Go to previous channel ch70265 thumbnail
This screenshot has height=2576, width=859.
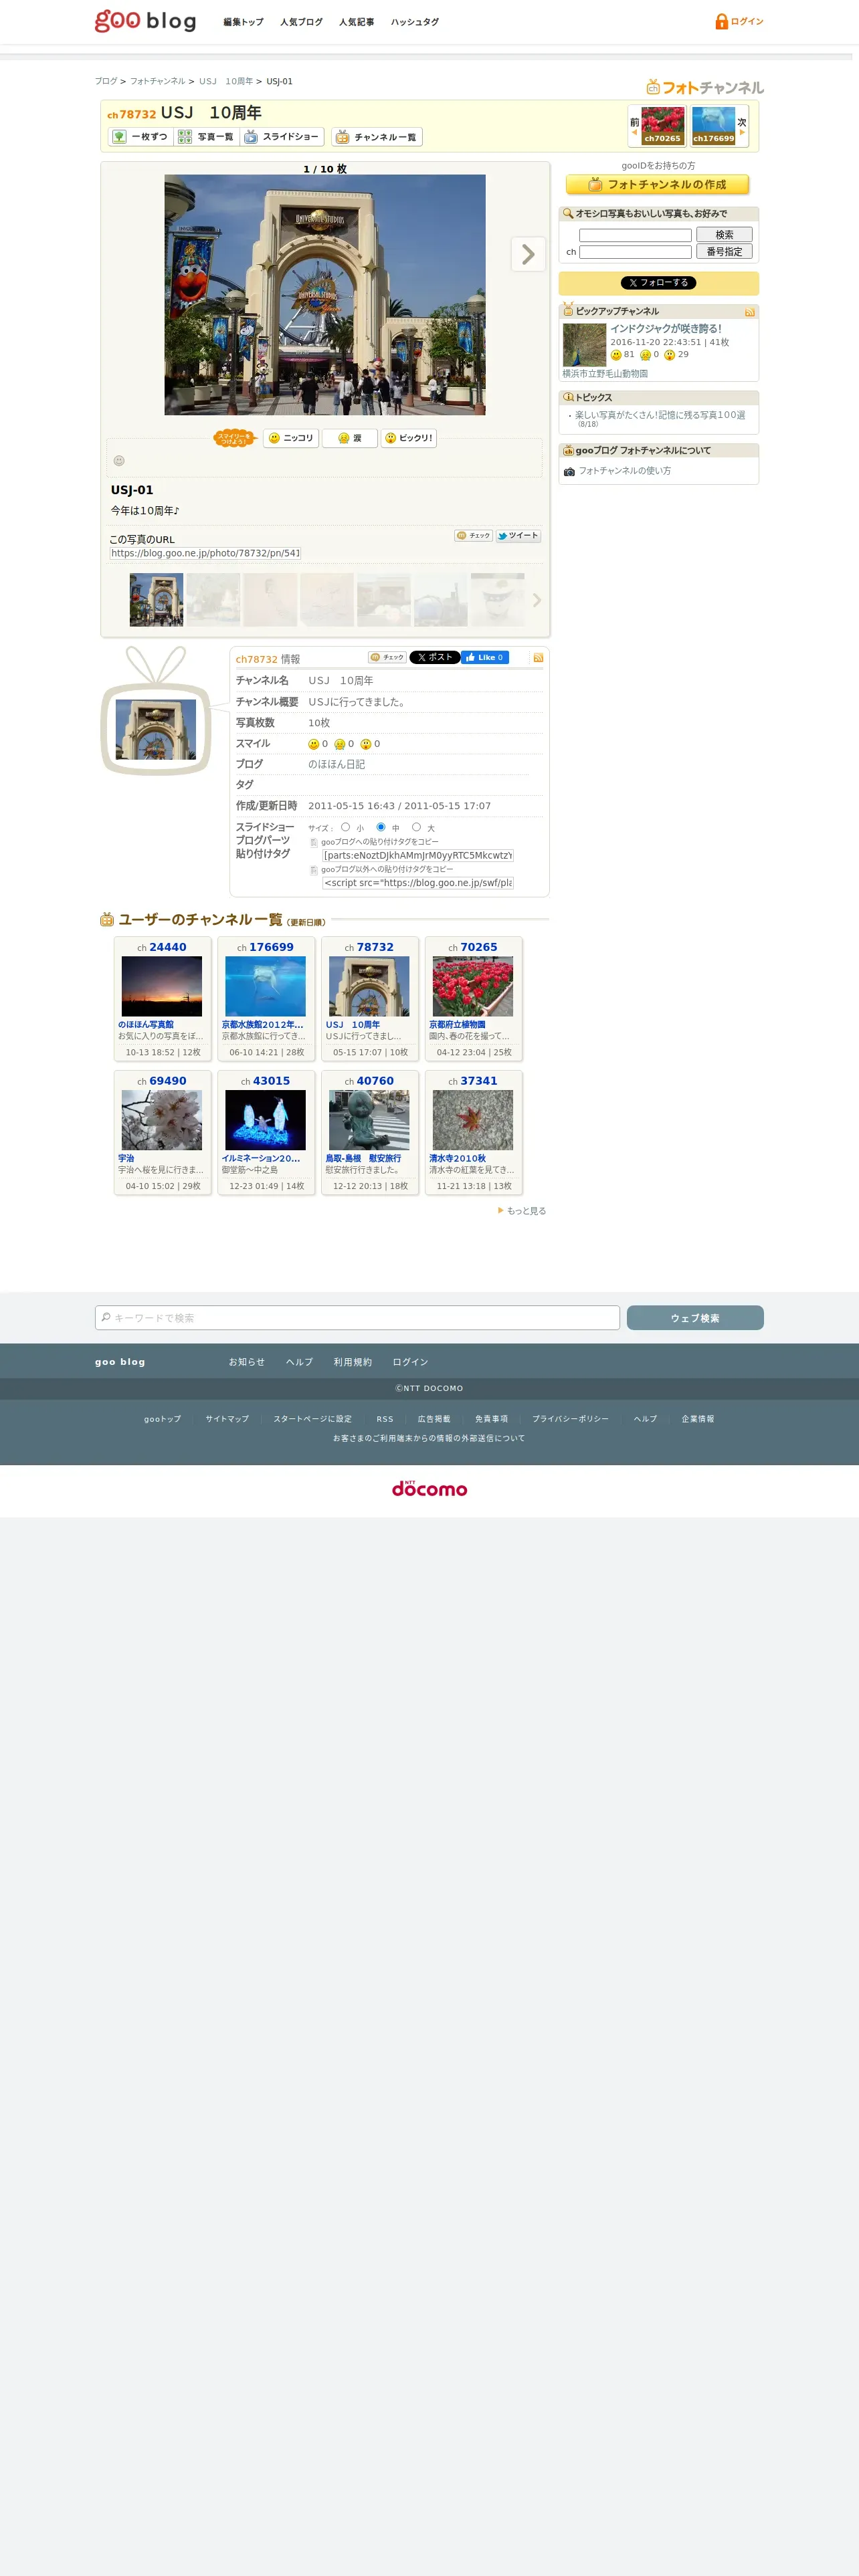(x=662, y=126)
